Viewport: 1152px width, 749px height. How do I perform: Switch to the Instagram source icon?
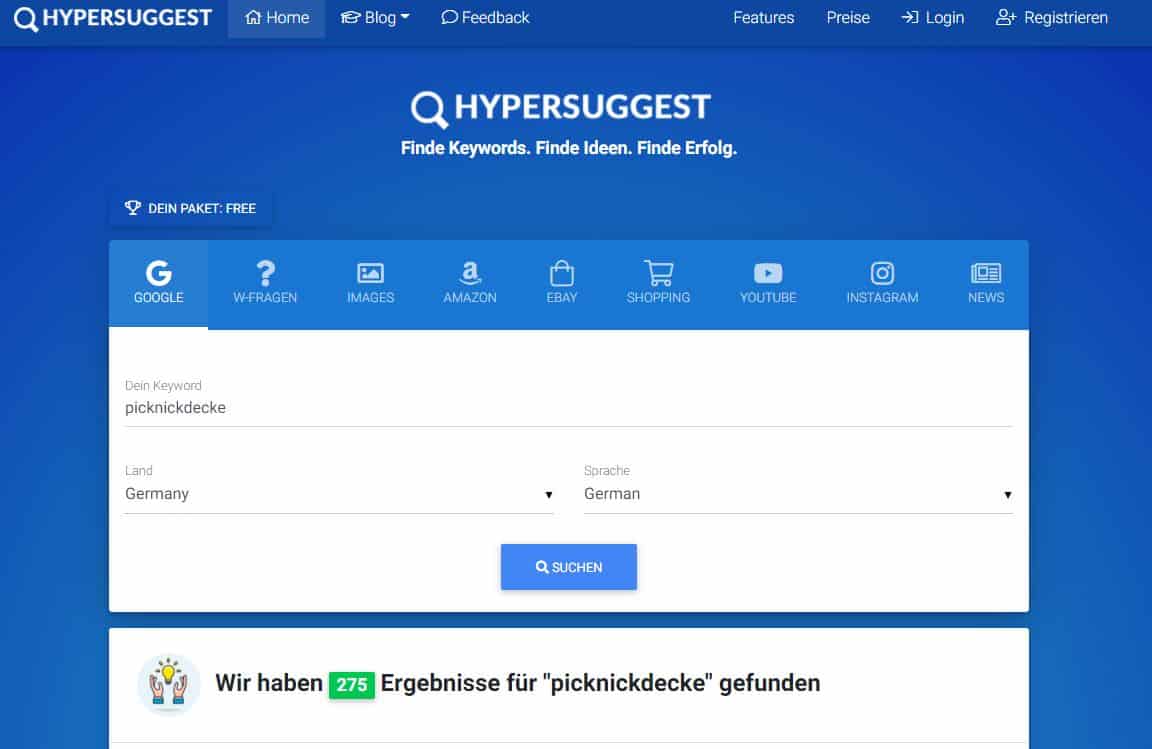(882, 274)
